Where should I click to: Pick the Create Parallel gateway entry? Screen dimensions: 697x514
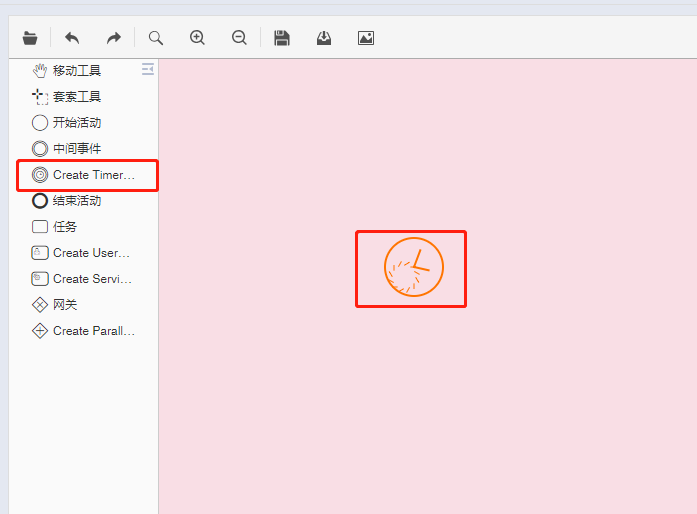[x=83, y=331]
